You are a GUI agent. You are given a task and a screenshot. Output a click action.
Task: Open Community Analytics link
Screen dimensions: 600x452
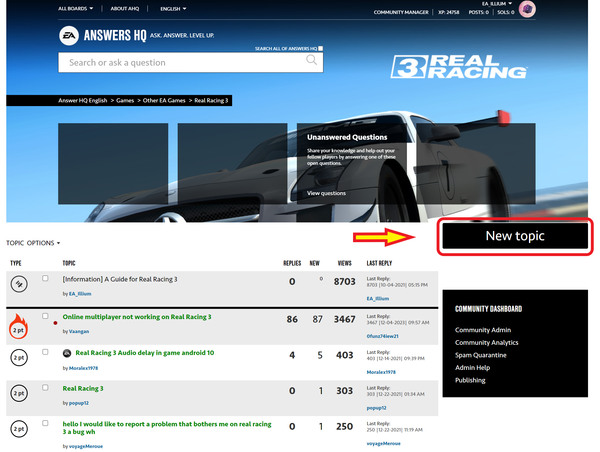point(487,343)
